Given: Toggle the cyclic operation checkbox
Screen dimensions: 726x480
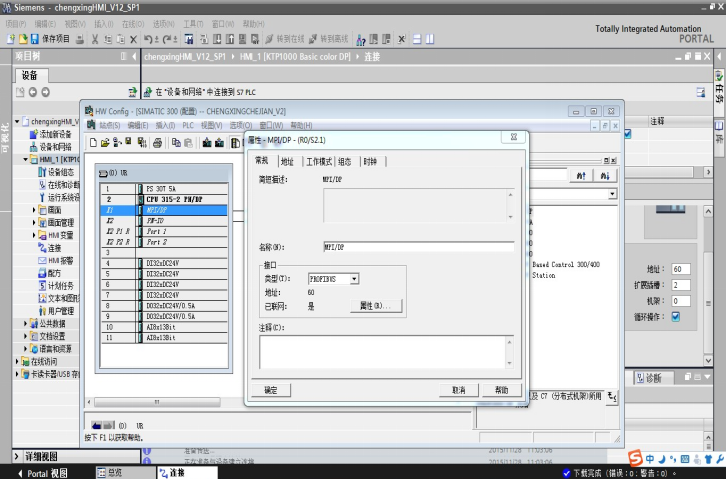Looking at the screenshot, I should pyautogui.click(x=675, y=317).
